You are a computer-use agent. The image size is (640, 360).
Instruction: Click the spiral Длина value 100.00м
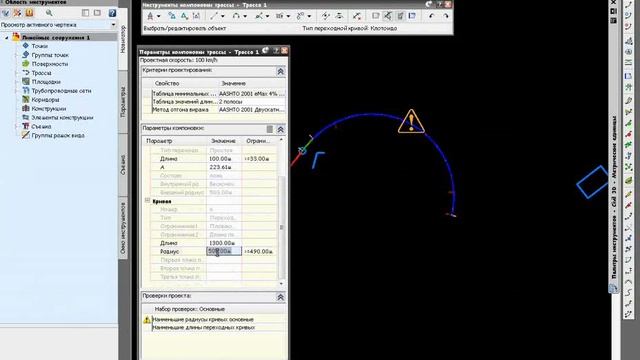click(224, 158)
